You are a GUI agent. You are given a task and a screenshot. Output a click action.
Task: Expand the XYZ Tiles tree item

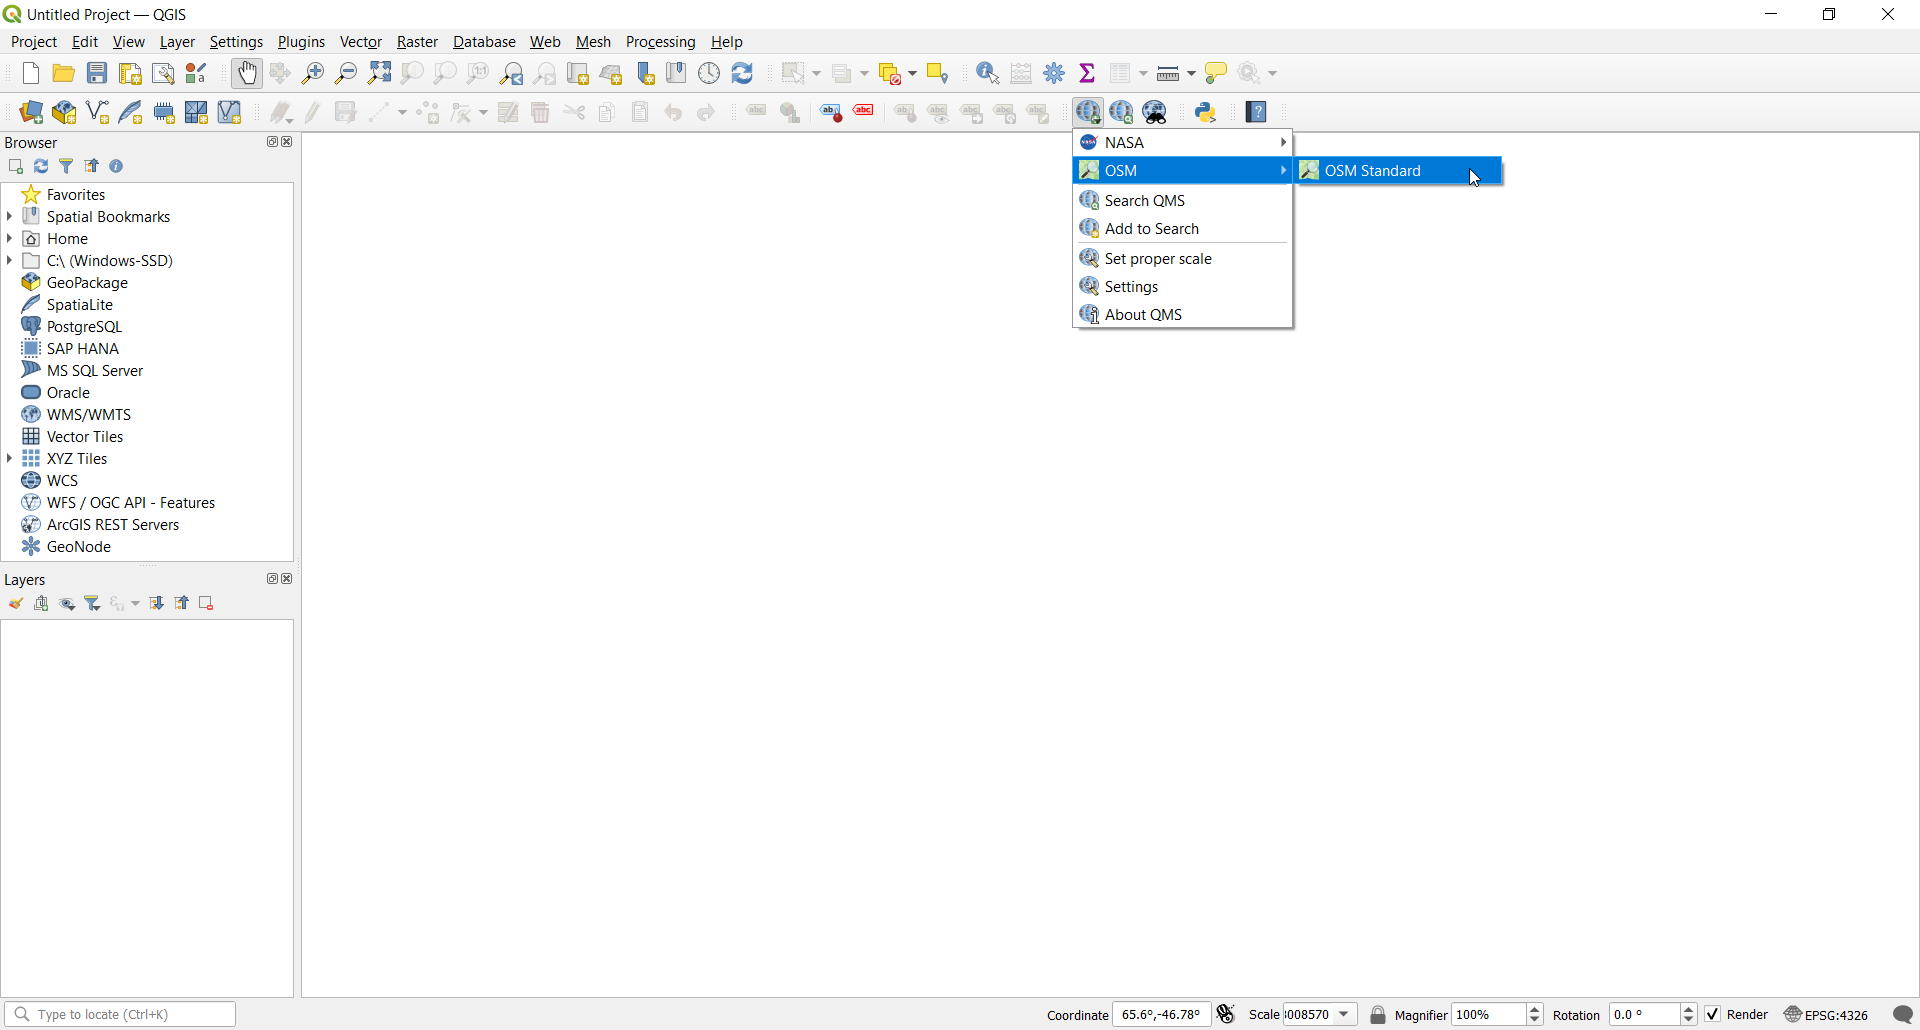point(10,458)
